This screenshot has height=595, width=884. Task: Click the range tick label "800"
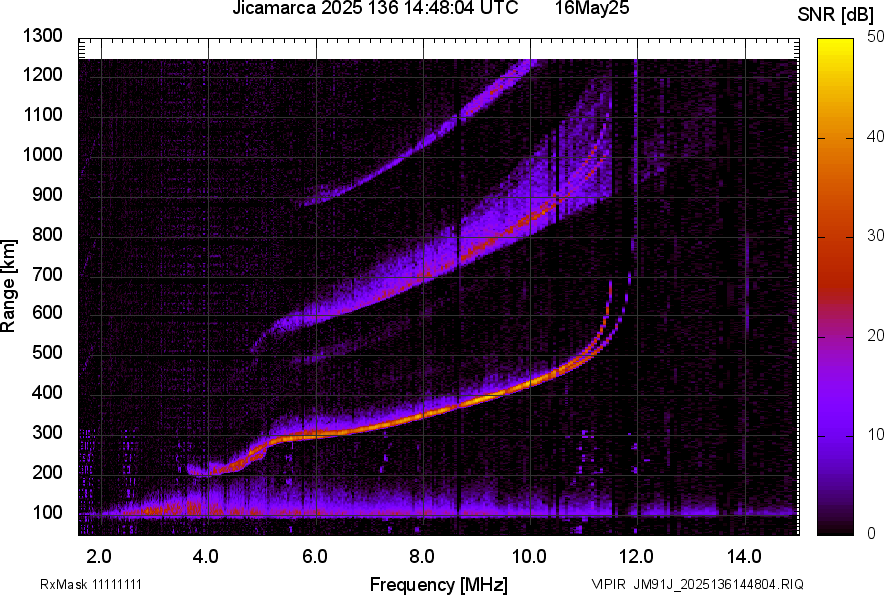pos(47,234)
